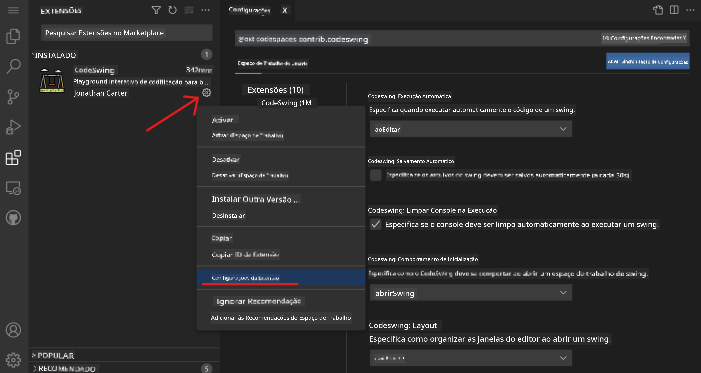Image resolution: width=701 pixels, height=373 pixels.
Task: Toggle the Codeswing auto-save checkbox
Action: pos(376,175)
